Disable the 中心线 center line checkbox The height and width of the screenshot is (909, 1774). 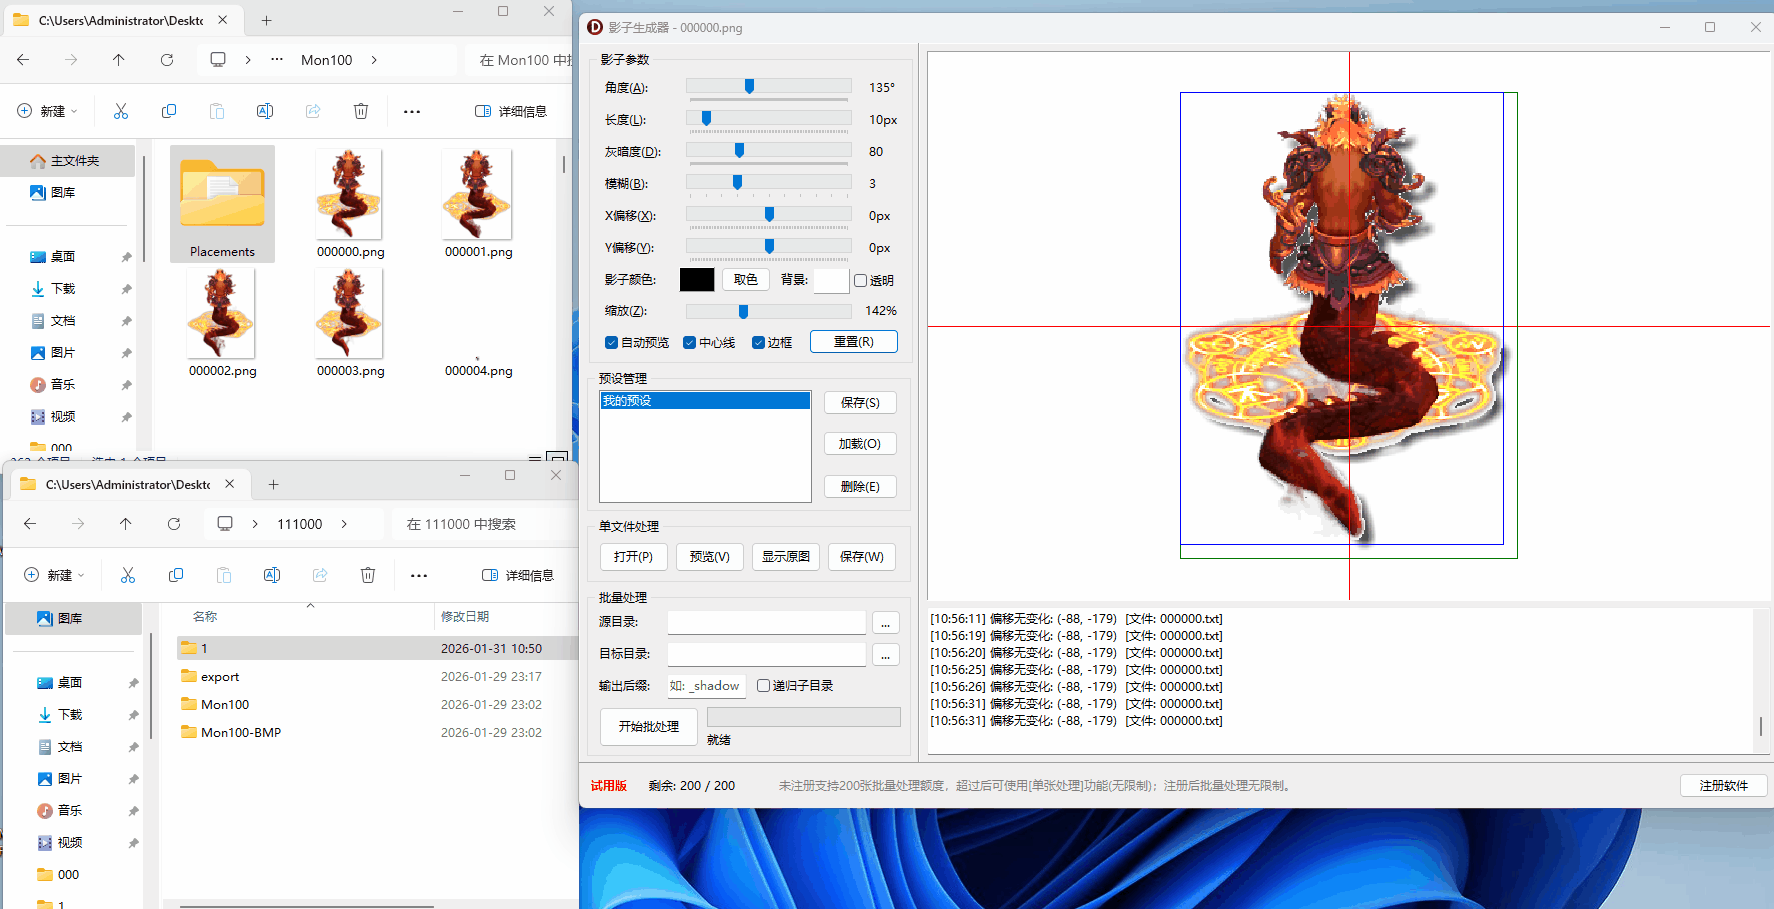click(x=689, y=343)
